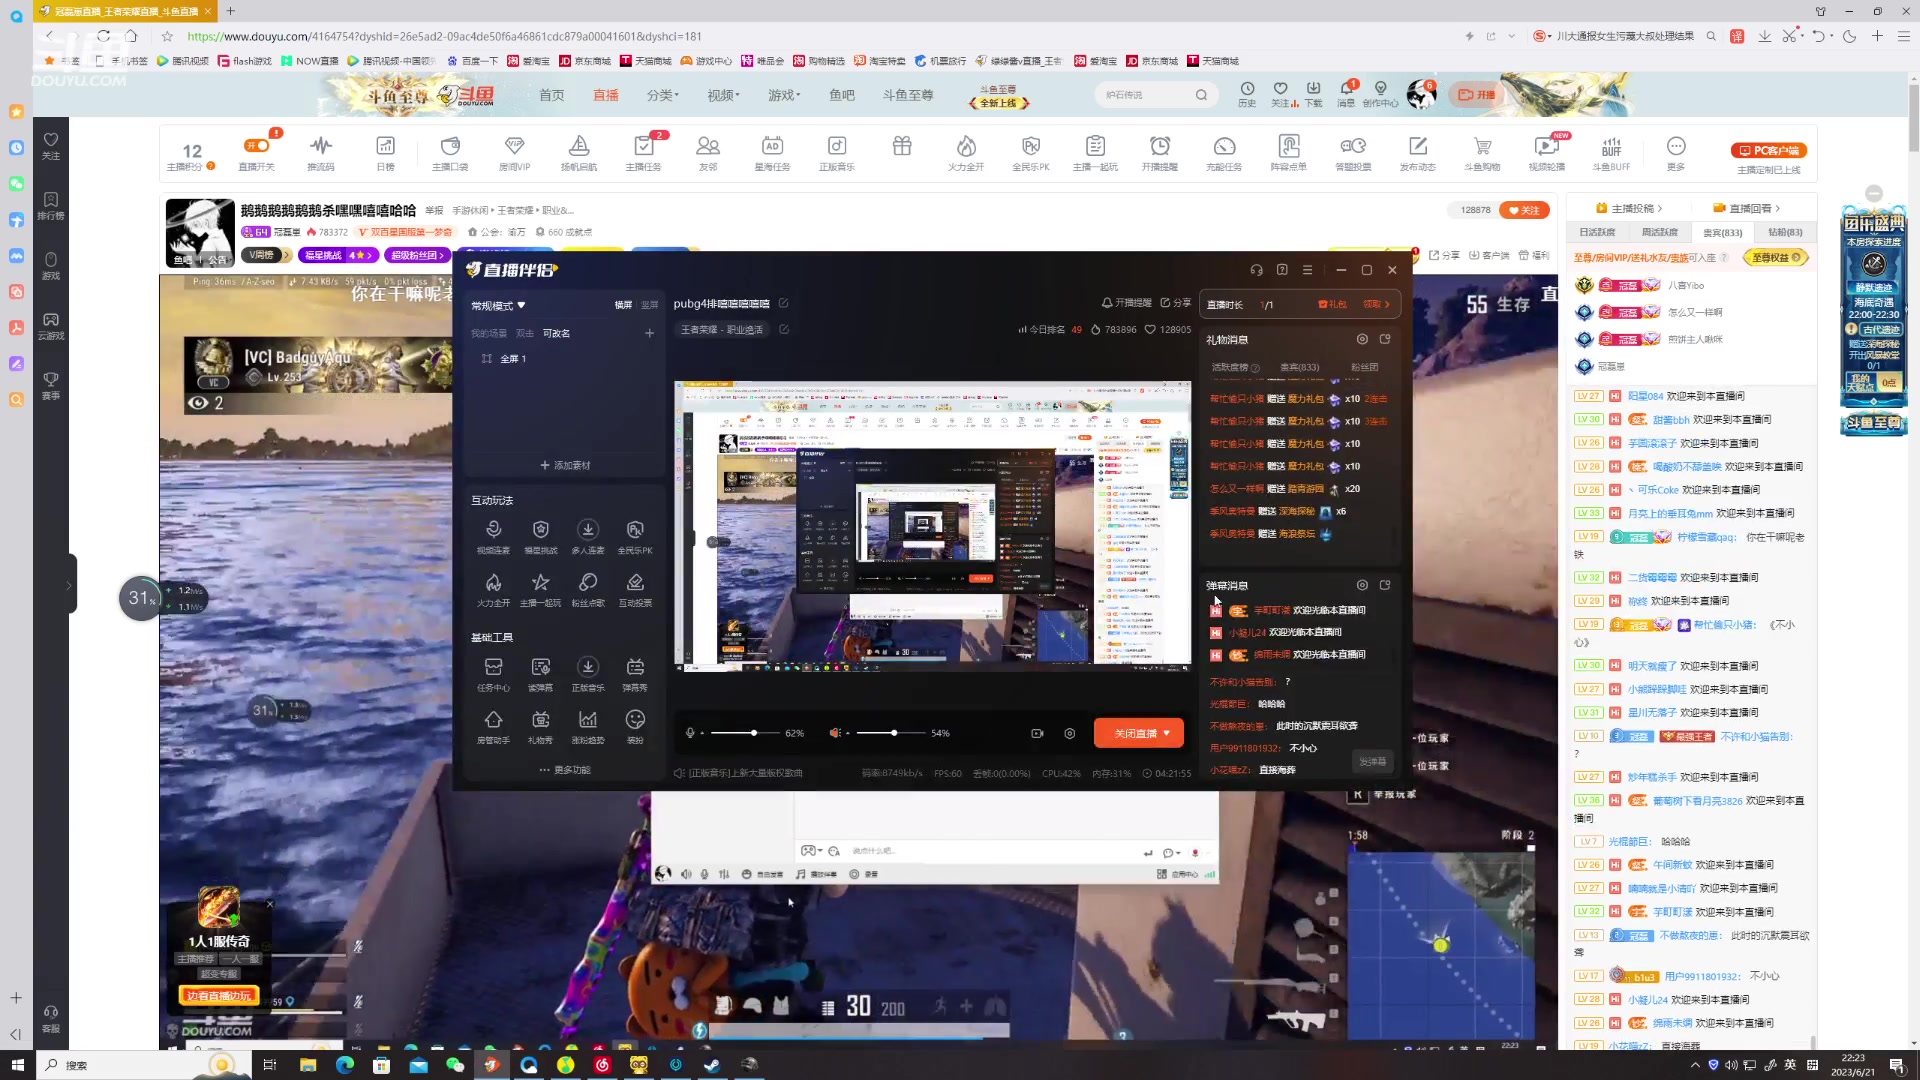Viewport: 1920px width, 1080px height.
Task: Open 房间VIP in the Douyu toolbar
Action: 514,153
